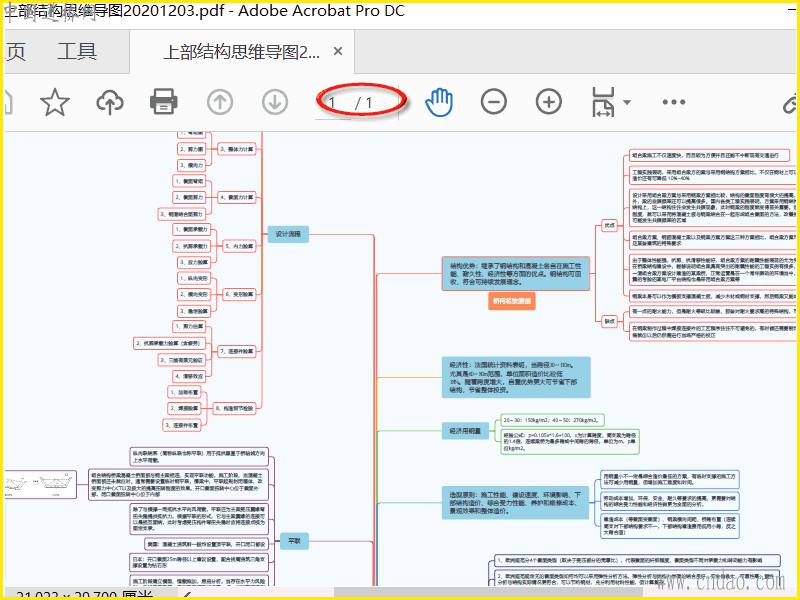Click the page number input field
800x600 pixels.
tap(334, 103)
